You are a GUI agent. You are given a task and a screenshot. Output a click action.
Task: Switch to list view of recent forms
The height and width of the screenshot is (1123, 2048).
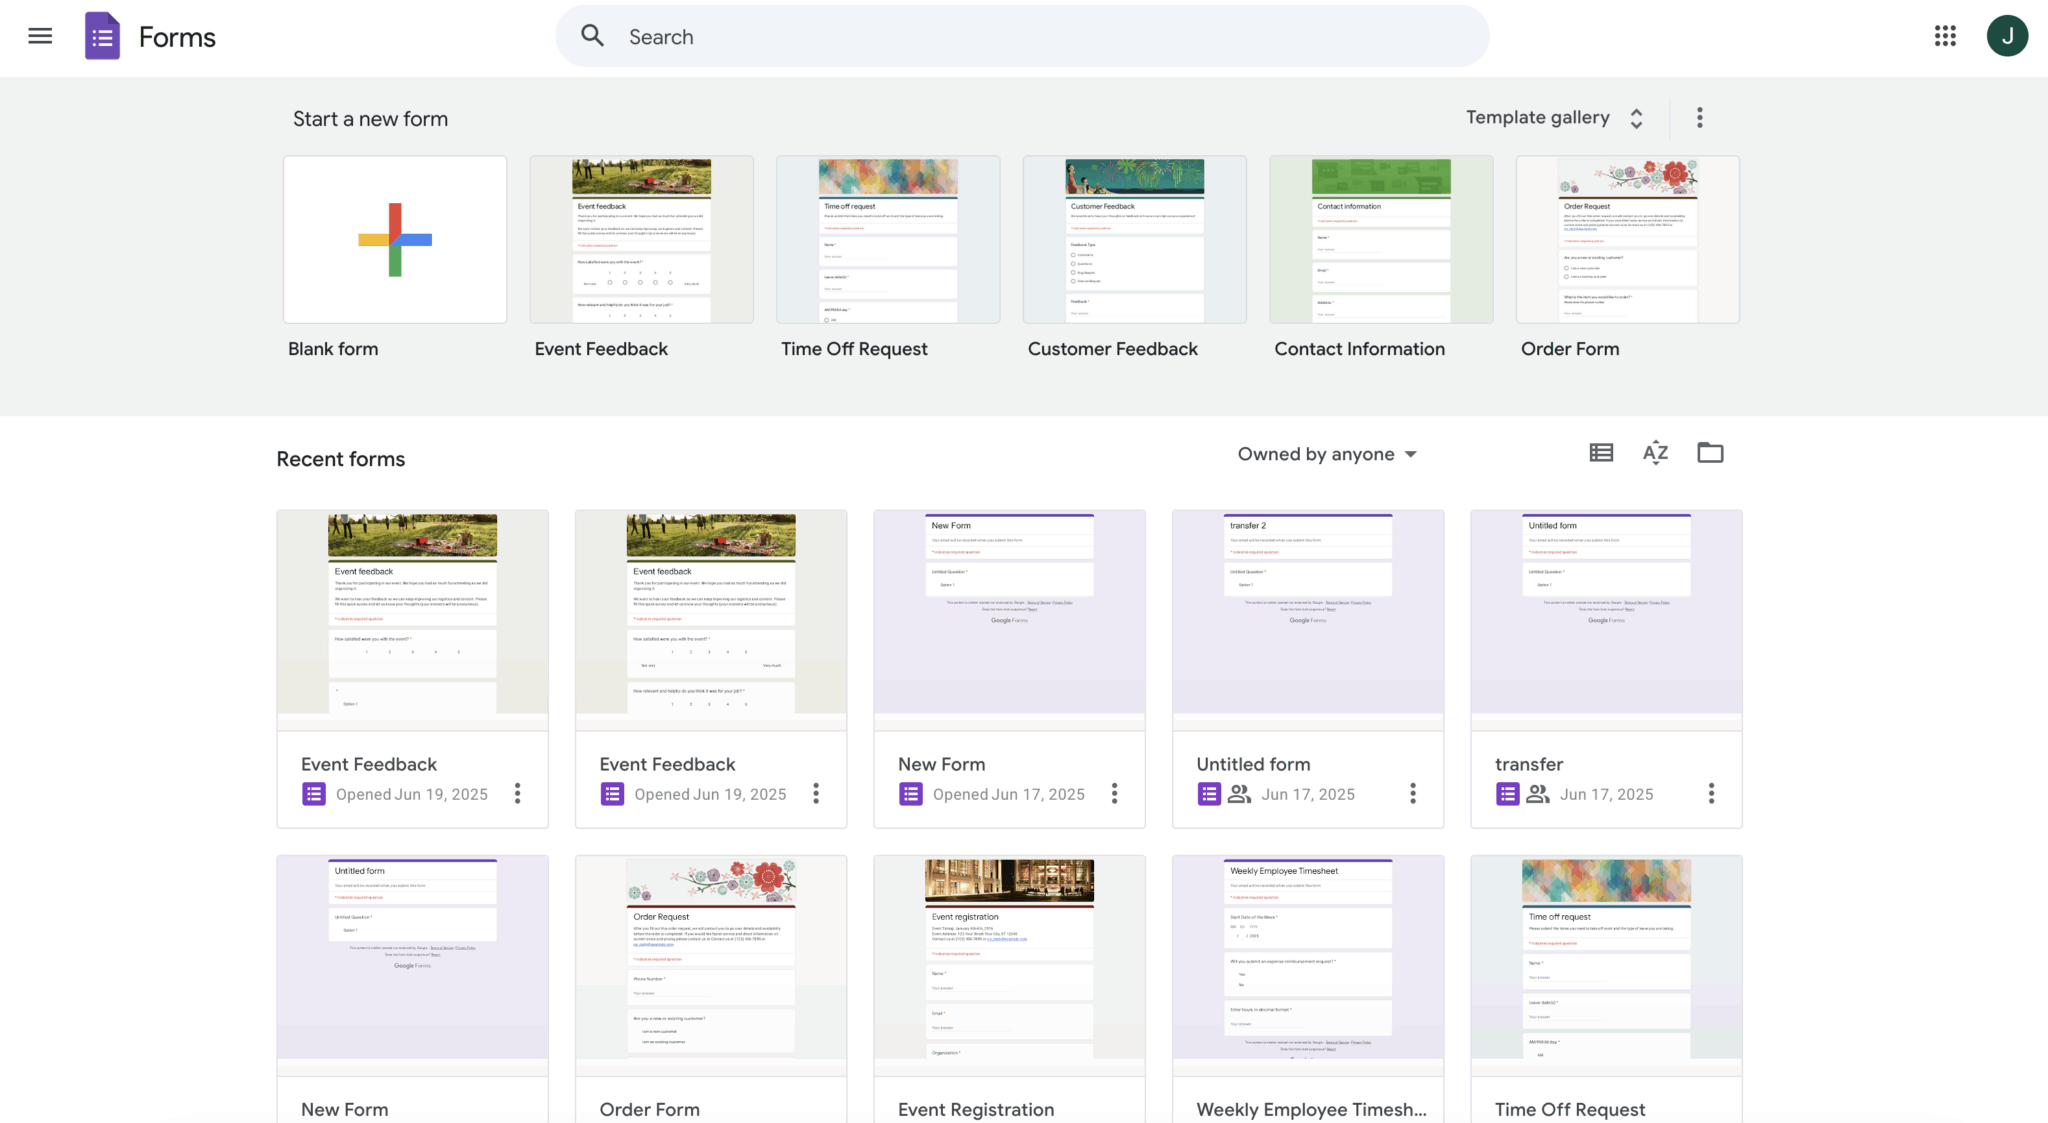(x=1600, y=452)
